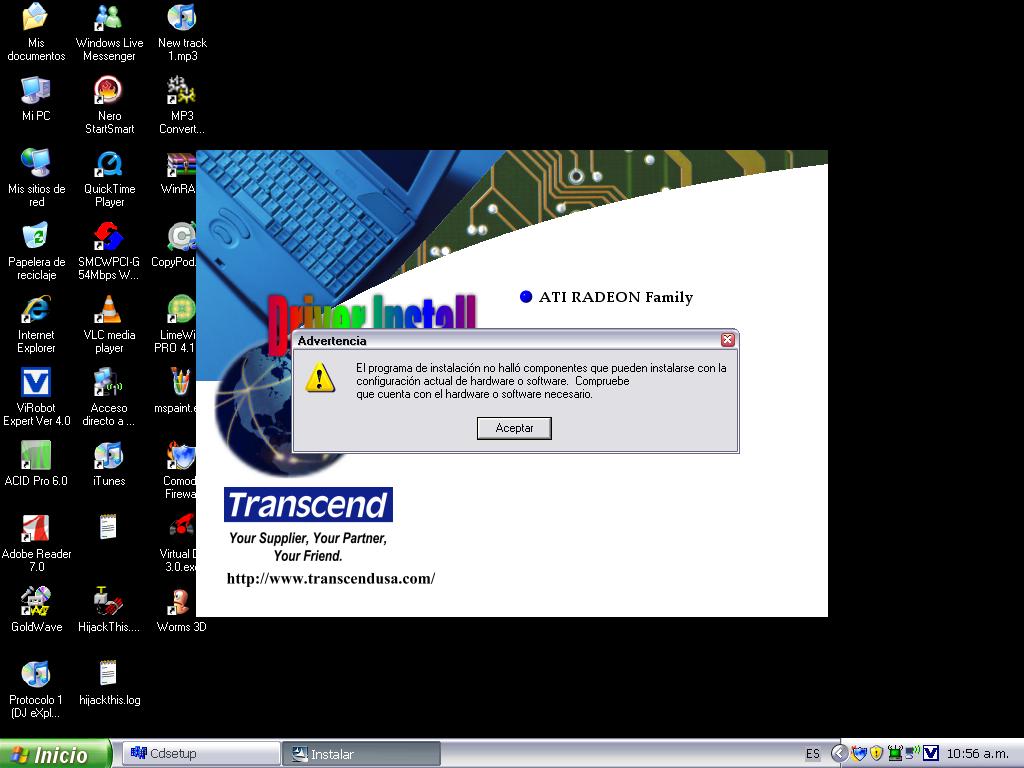This screenshot has height=768, width=1024.
Task: Switch to the Instalar taskbar window
Action: coord(361,754)
